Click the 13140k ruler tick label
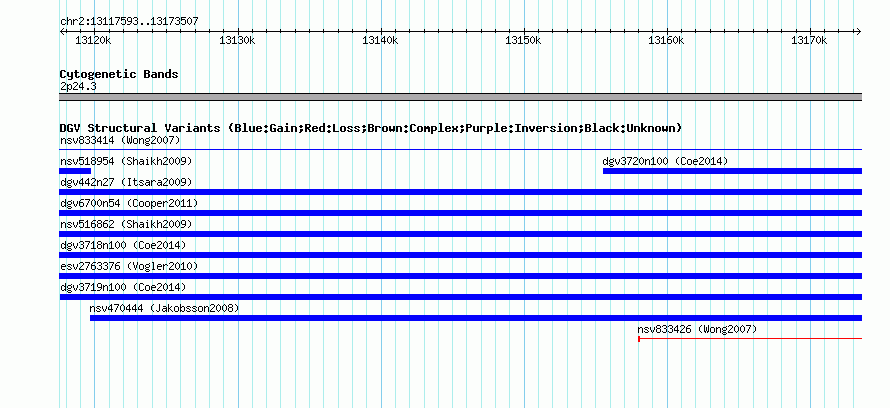Screen dimensions: 890x408 pyautogui.click(x=380, y=41)
